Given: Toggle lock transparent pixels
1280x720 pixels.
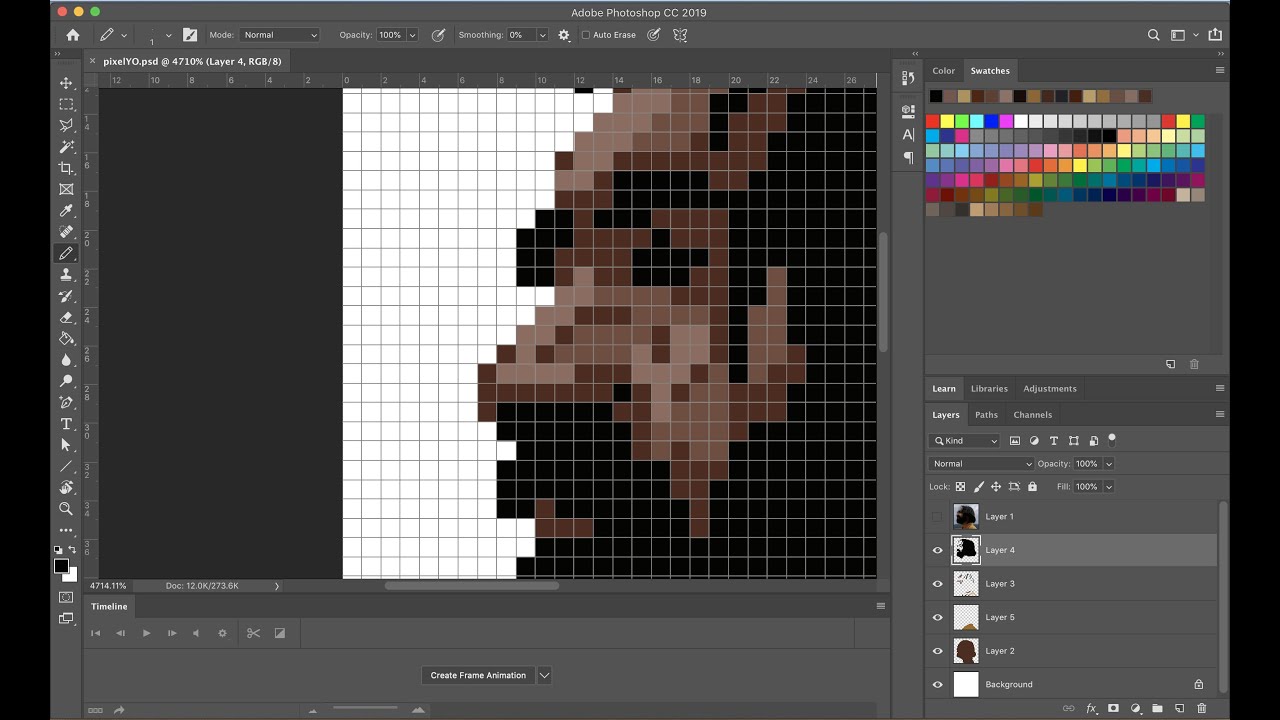Looking at the screenshot, I should [x=960, y=487].
